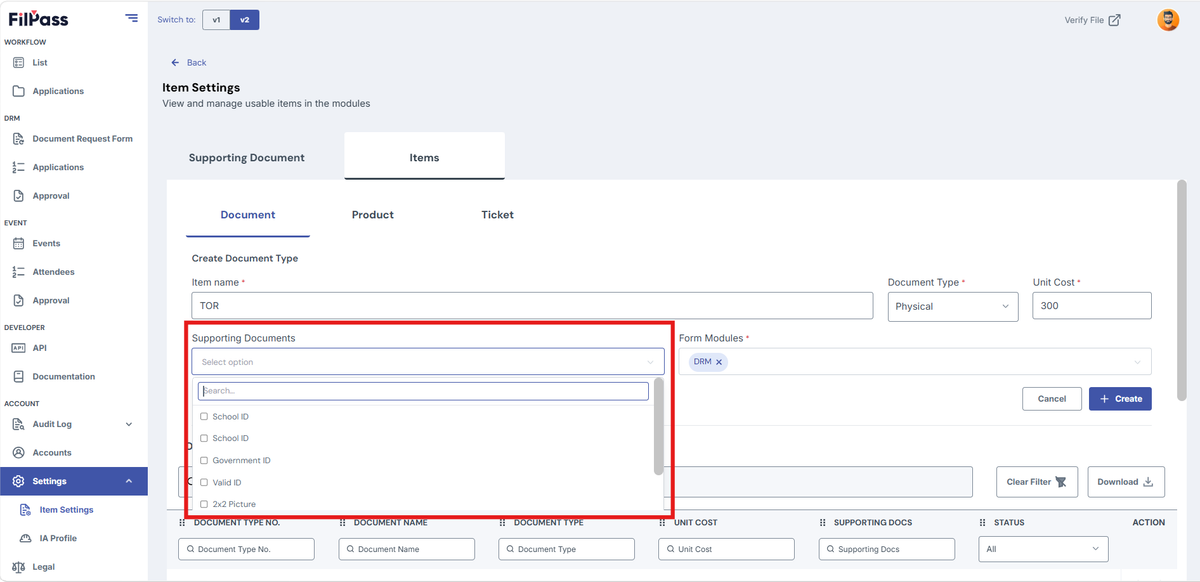This screenshot has height=582, width=1200.
Task: Click the Unit Cost filter field
Action: point(726,549)
